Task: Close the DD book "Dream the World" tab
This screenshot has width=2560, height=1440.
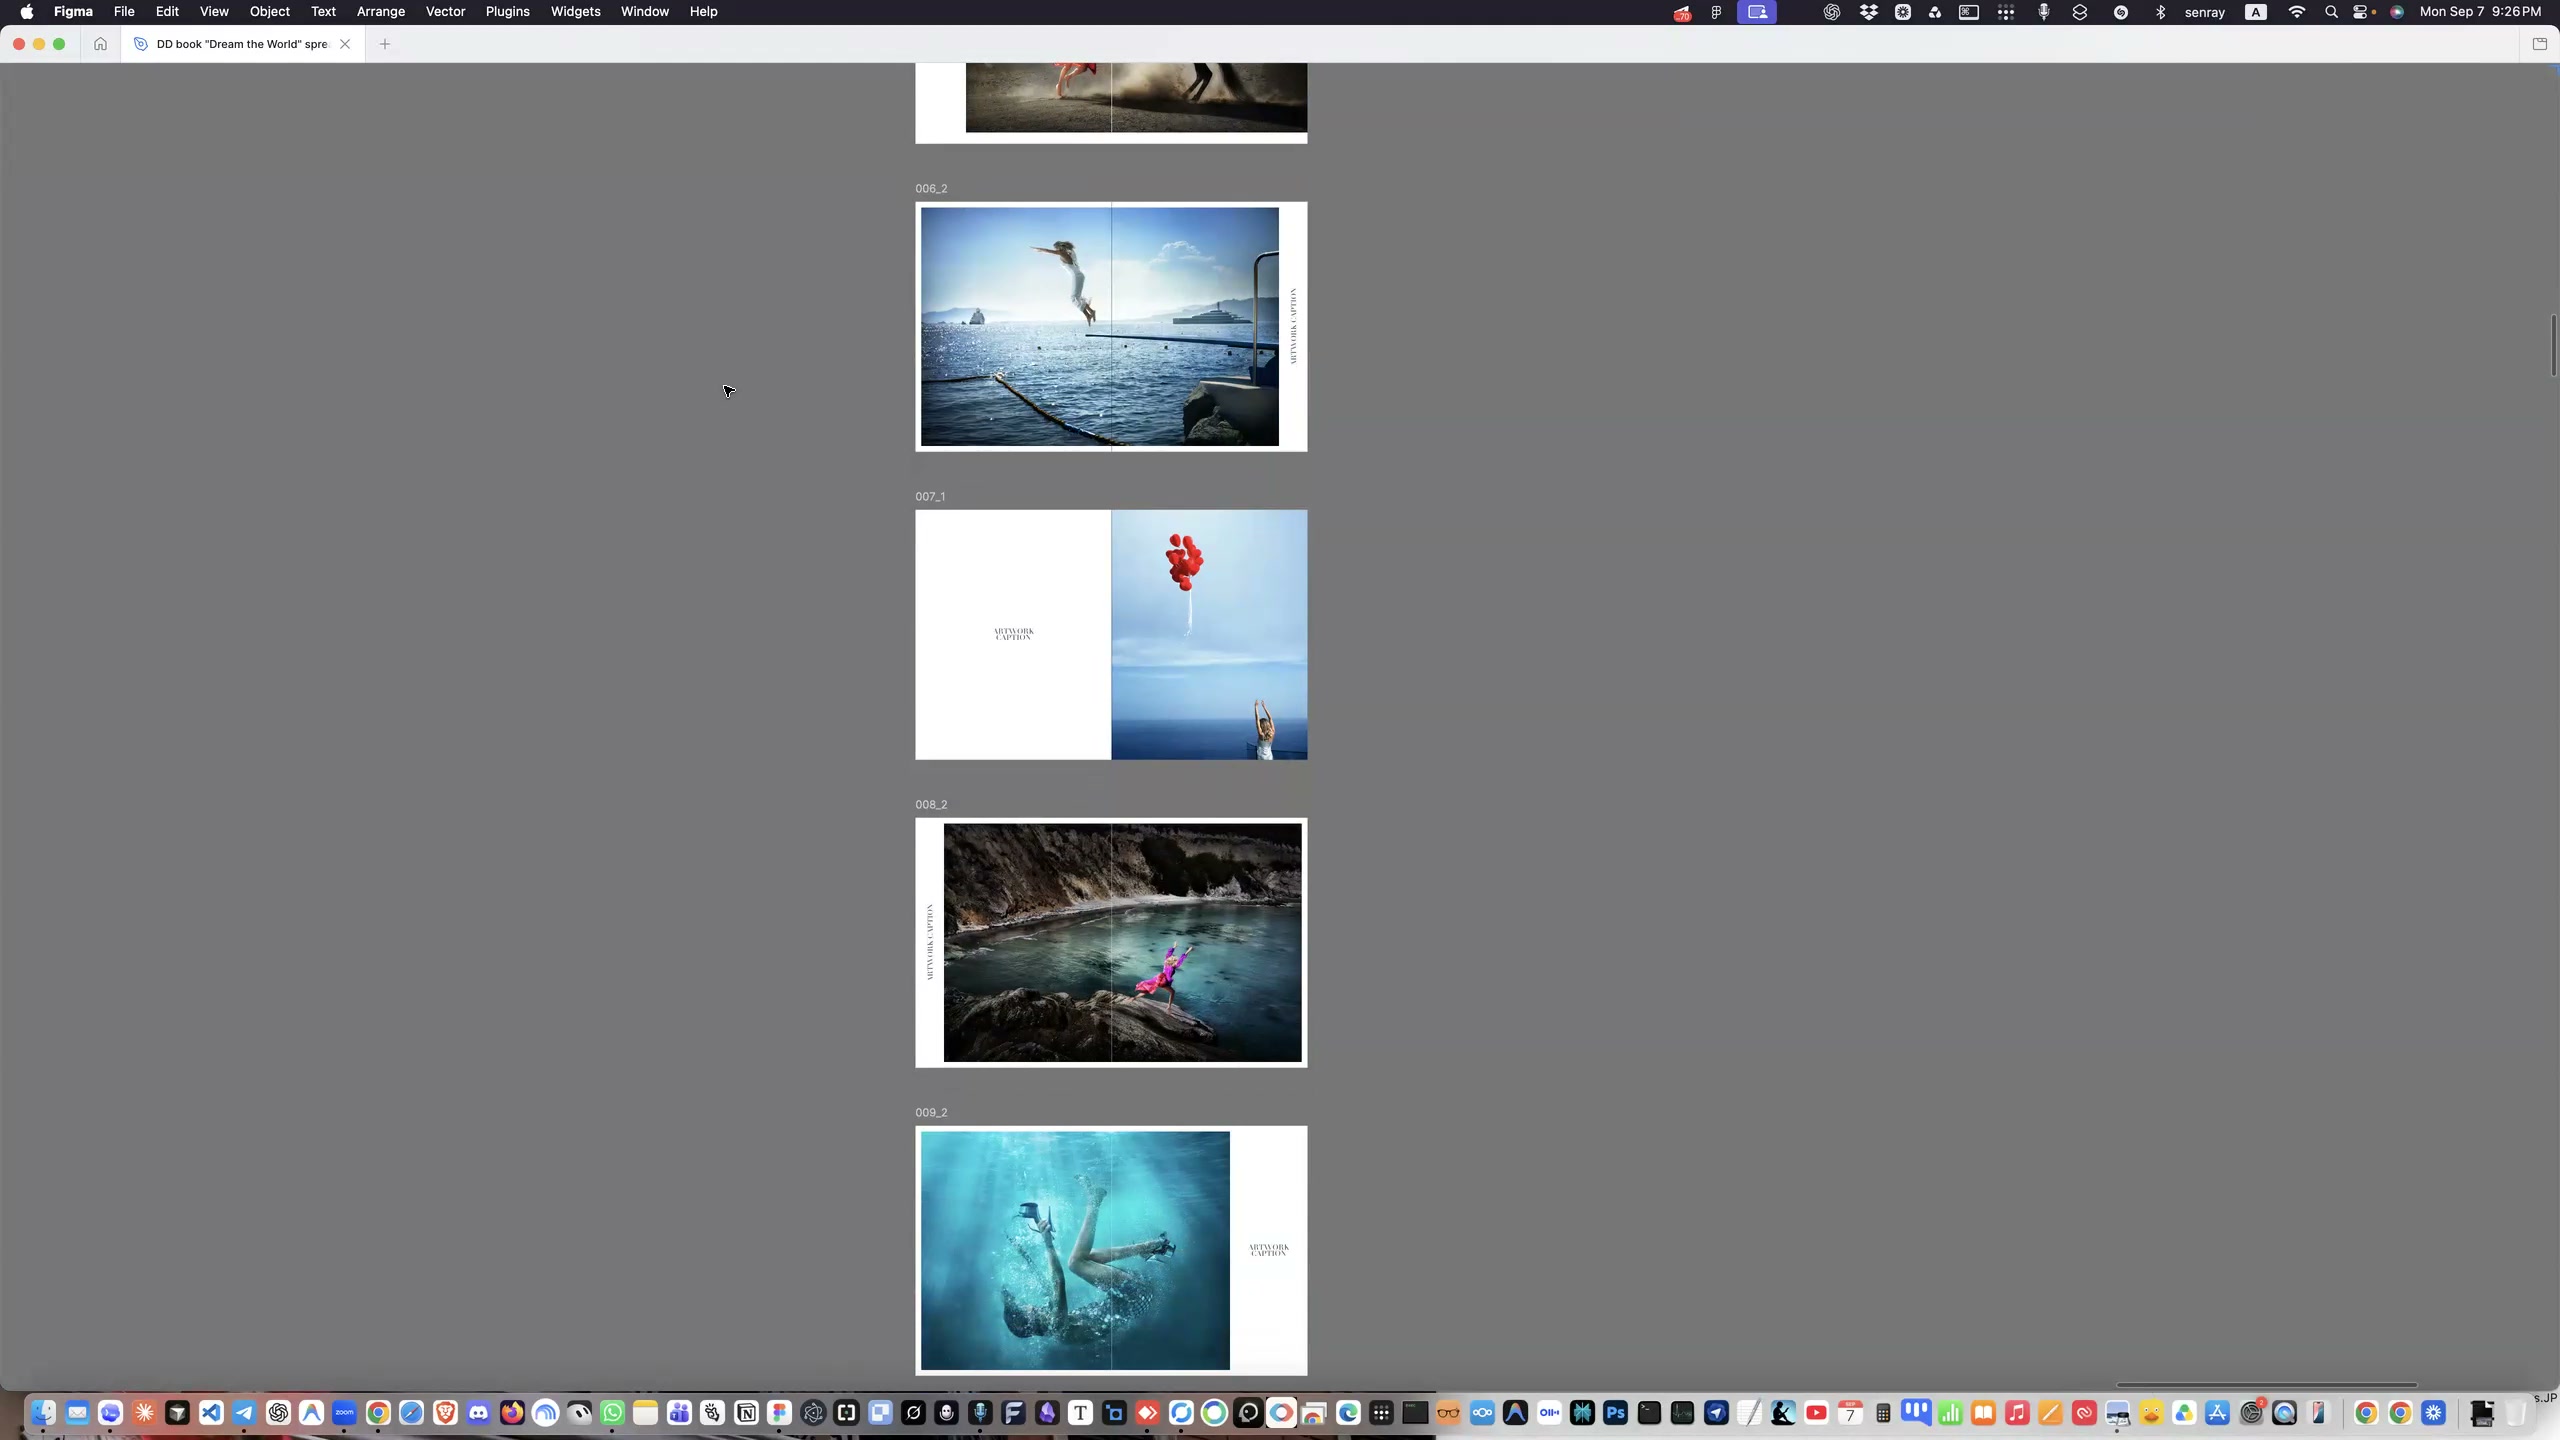Action: pyautogui.click(x=345, y=44)
